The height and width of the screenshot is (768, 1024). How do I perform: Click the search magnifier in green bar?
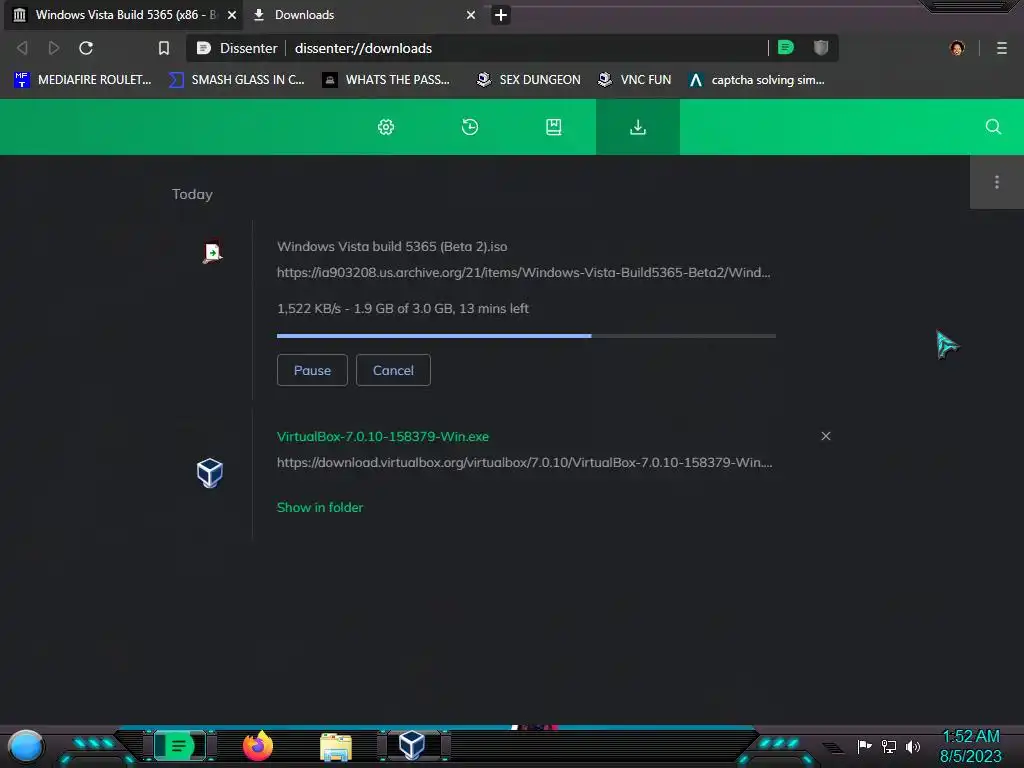(x=993, y=127)
